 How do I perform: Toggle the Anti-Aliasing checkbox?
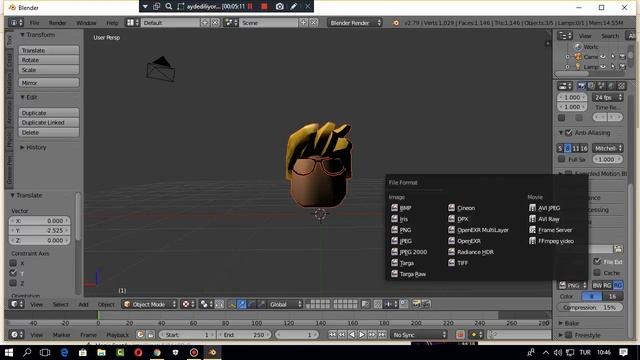(x=569, y=133)
